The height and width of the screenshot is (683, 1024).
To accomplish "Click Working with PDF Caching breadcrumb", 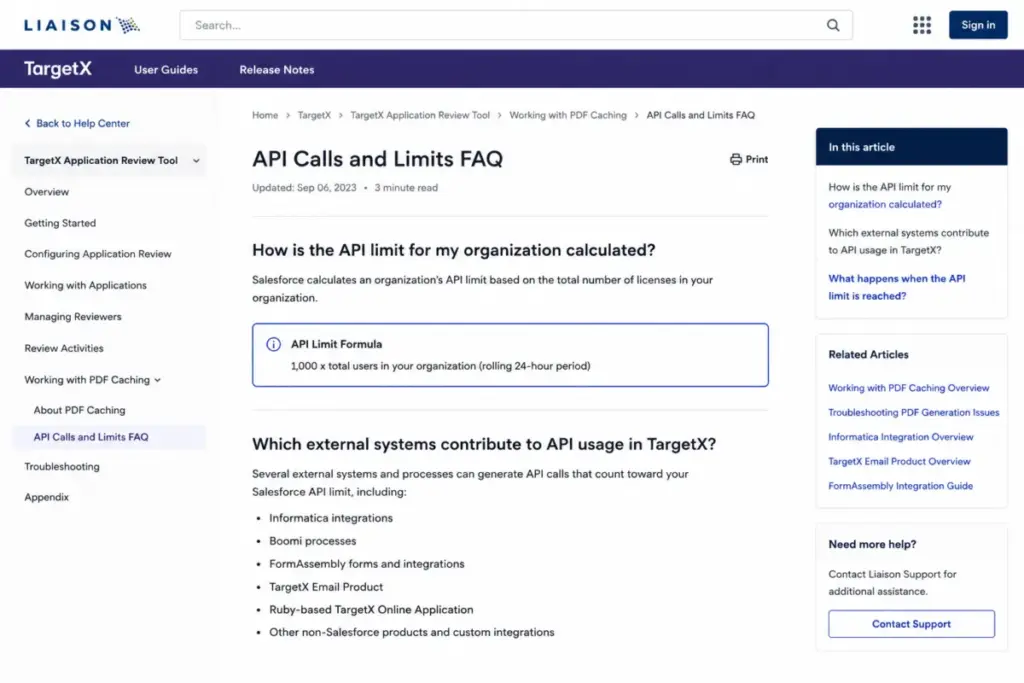I will [568, 115].
